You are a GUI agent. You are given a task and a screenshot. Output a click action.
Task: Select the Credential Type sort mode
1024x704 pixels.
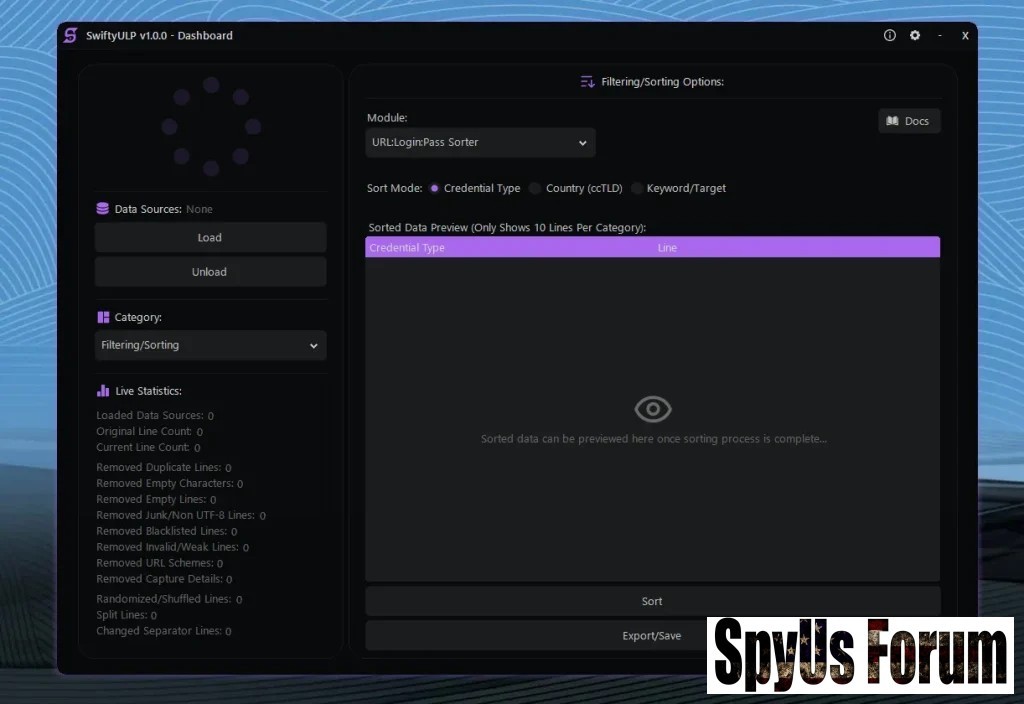(x=434, y=188)
